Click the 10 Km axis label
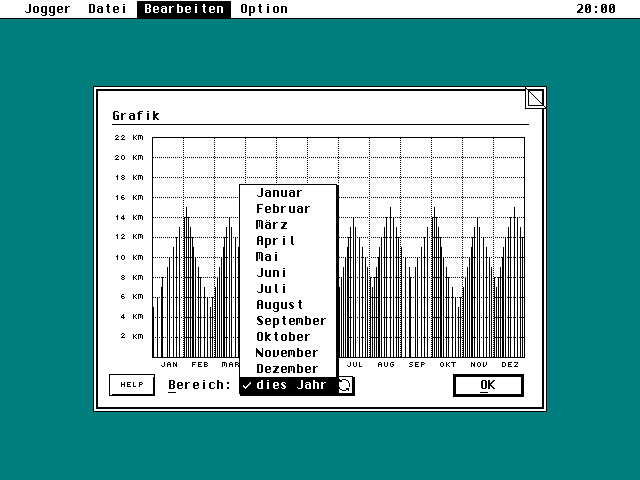640x480 pixels. 129,258
